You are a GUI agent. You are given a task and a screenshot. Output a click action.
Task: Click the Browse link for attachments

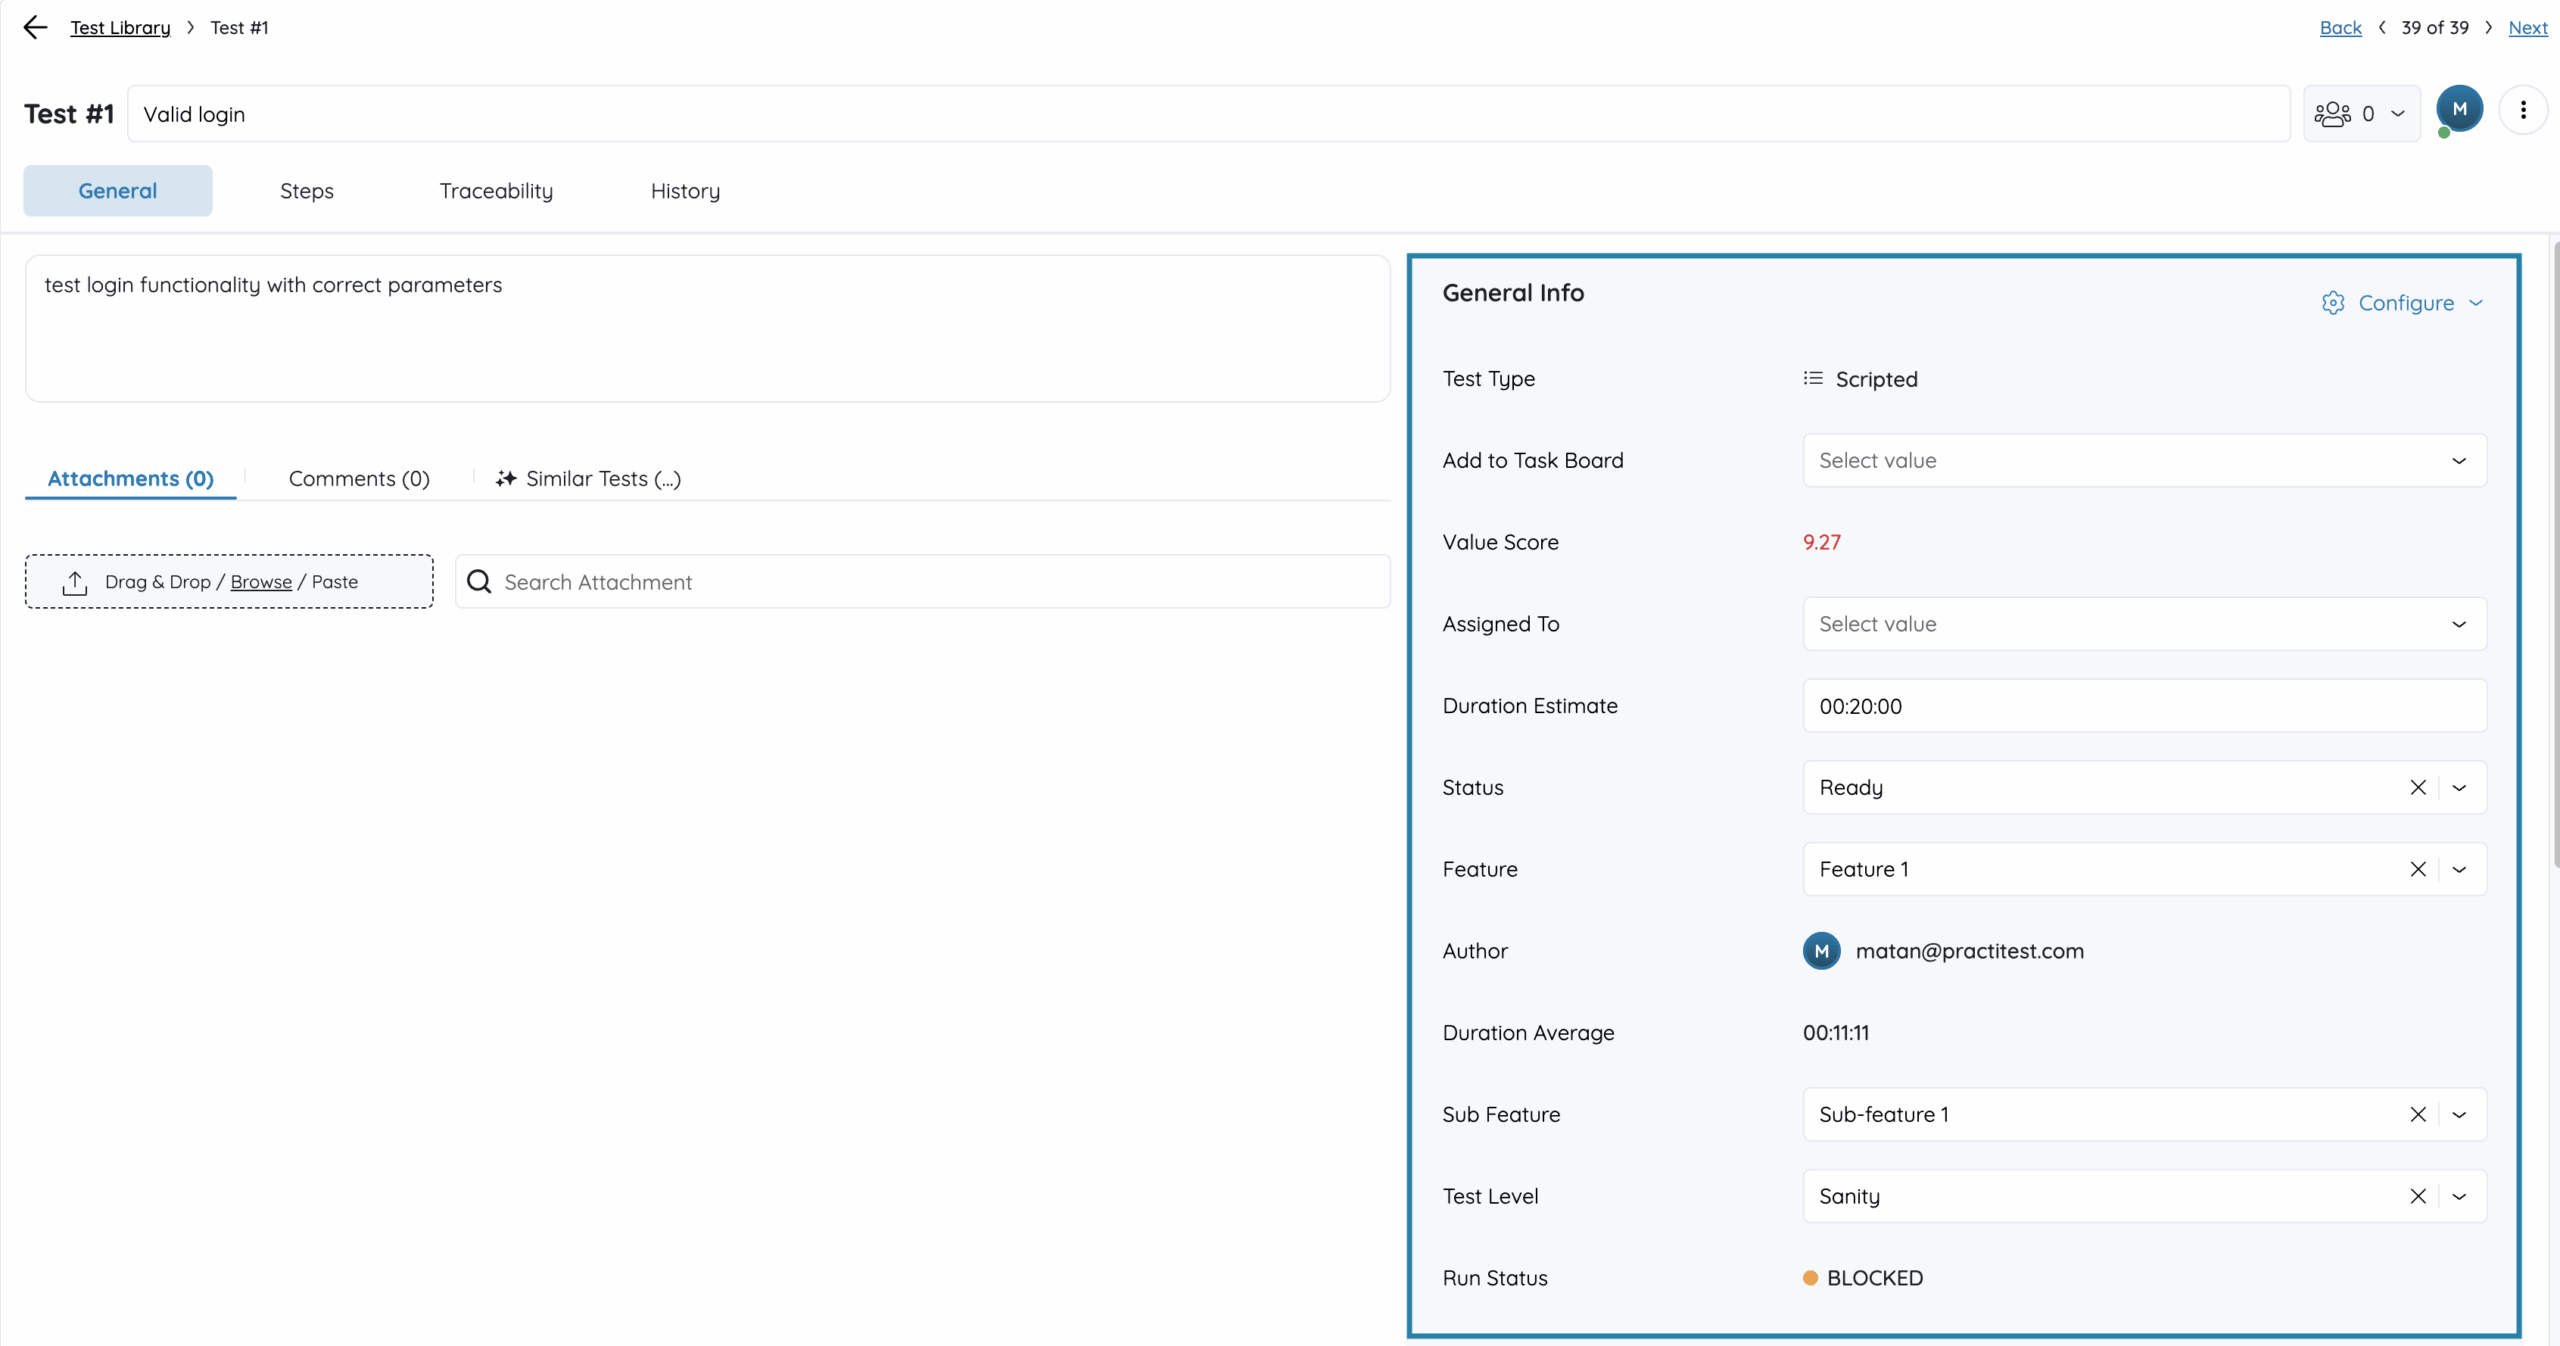[261, 582]
